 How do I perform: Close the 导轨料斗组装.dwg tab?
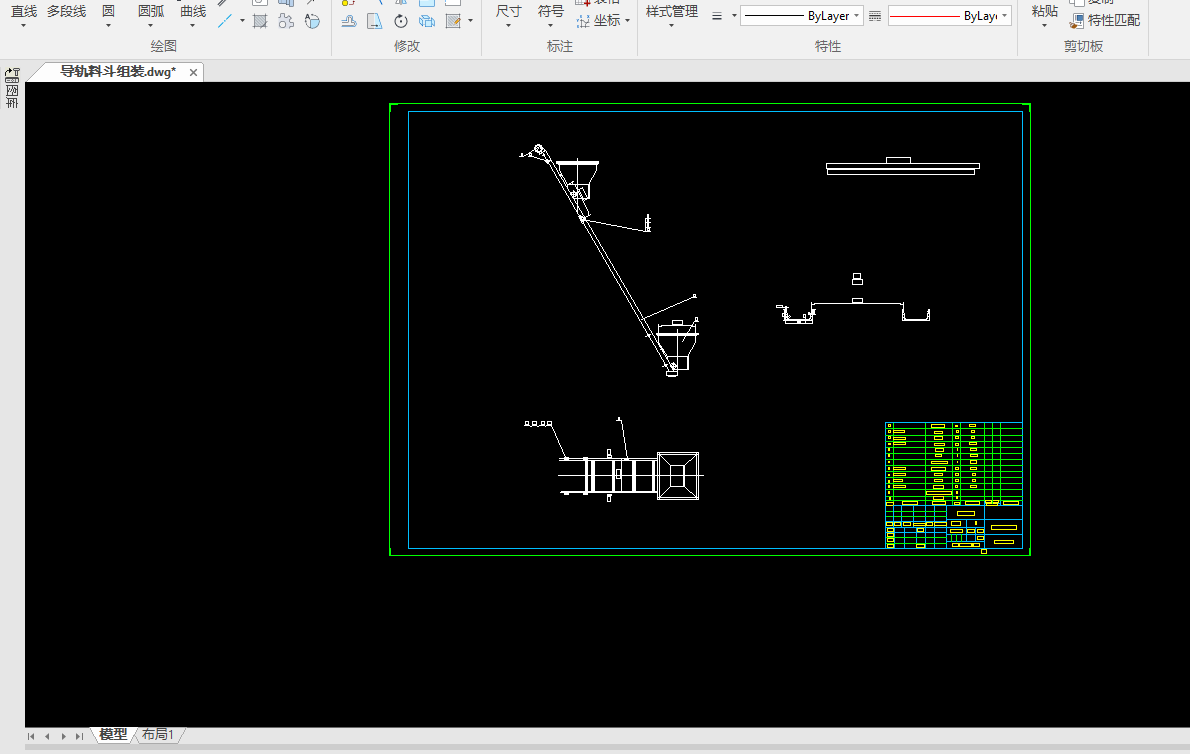tap(194, 73)
